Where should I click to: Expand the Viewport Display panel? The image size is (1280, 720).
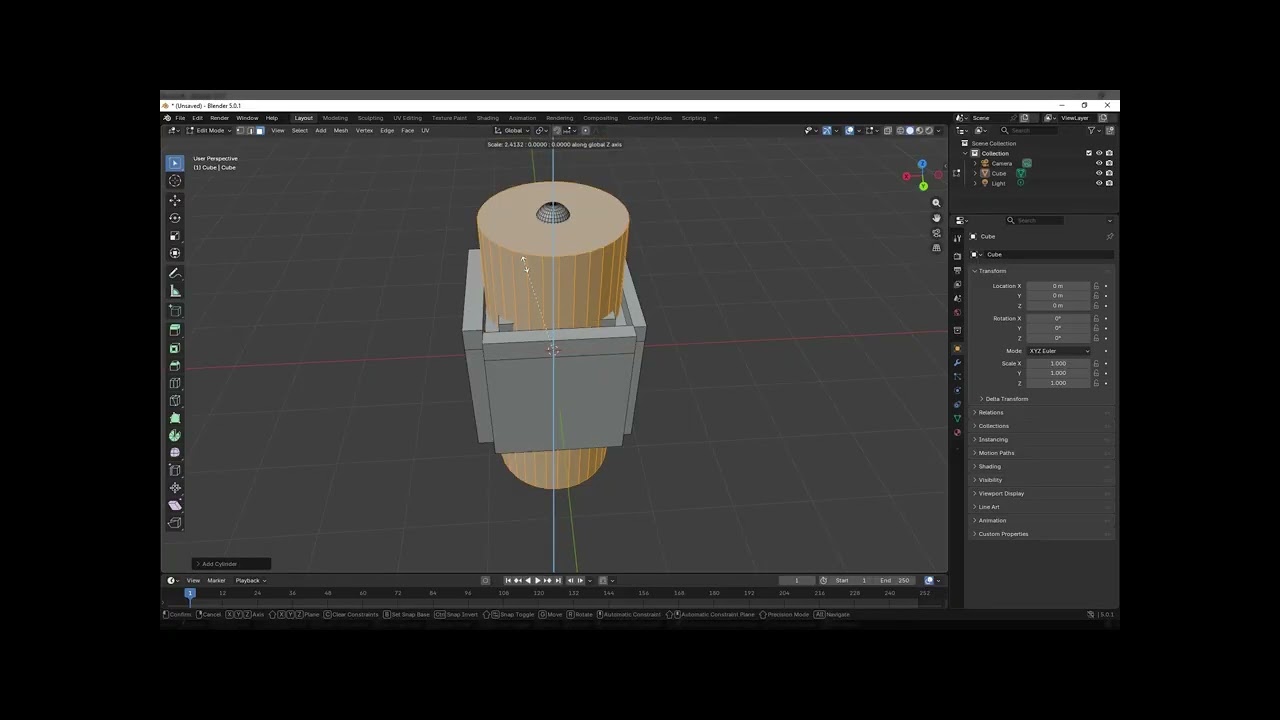coord(999,493)
